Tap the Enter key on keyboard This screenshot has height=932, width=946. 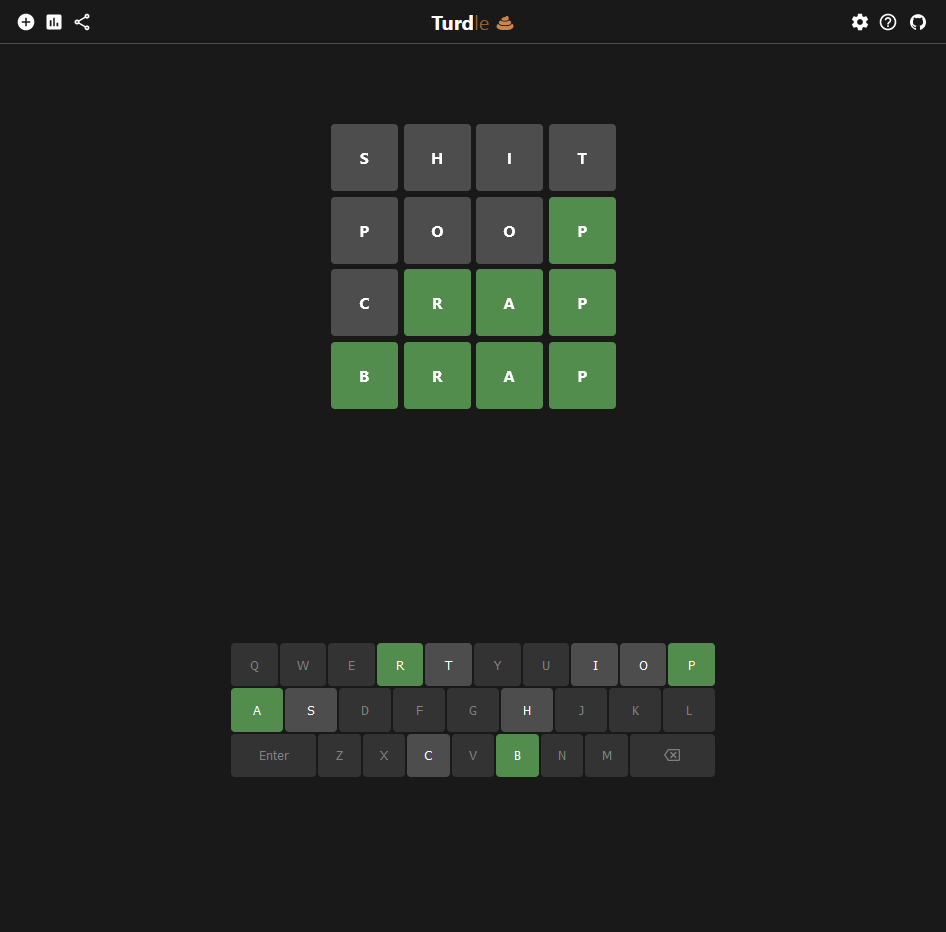tap(273, 755)
